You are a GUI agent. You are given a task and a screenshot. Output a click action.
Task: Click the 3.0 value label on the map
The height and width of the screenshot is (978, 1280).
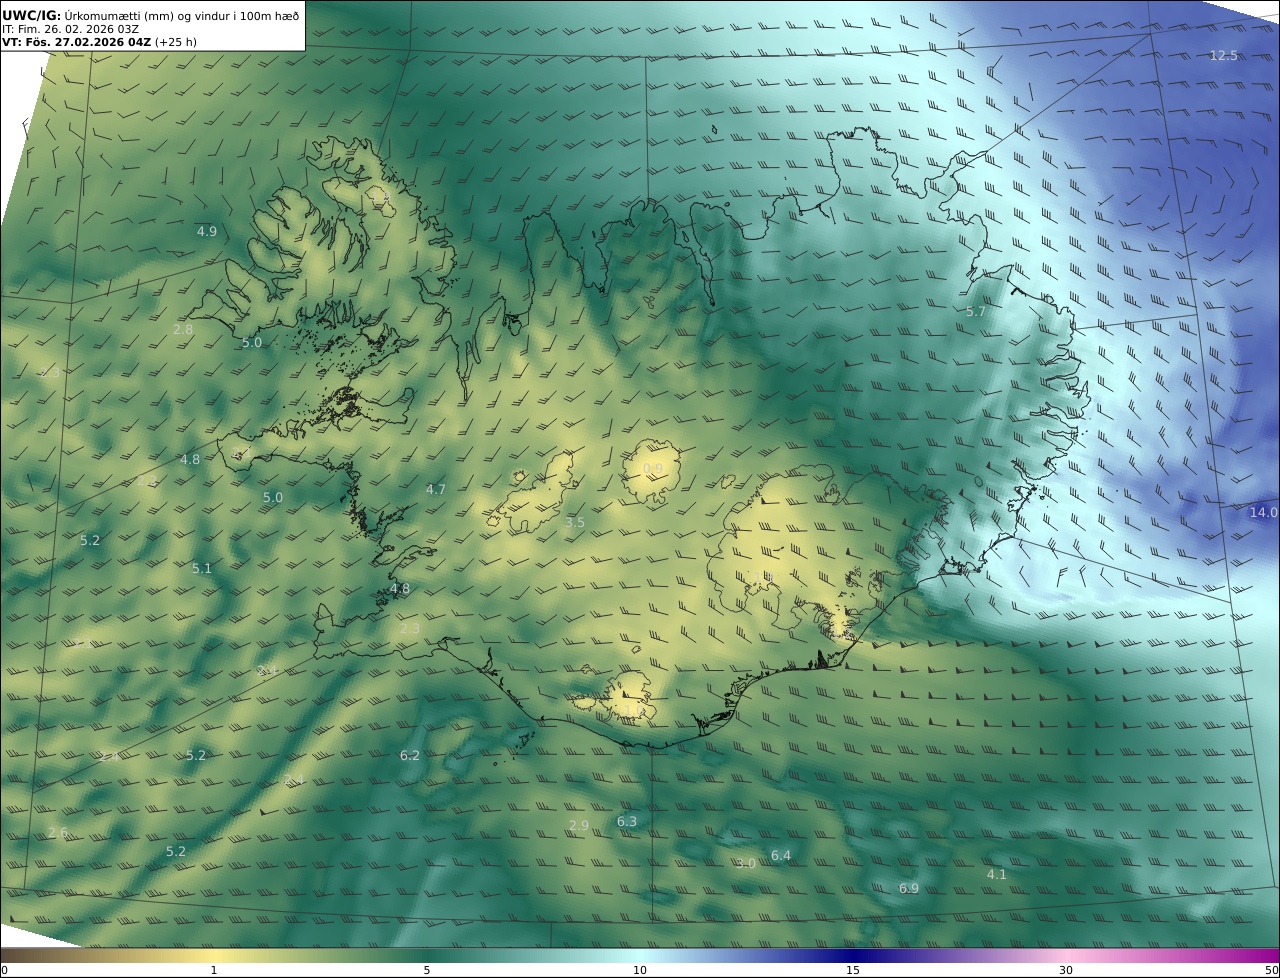[x=746, y=863]
